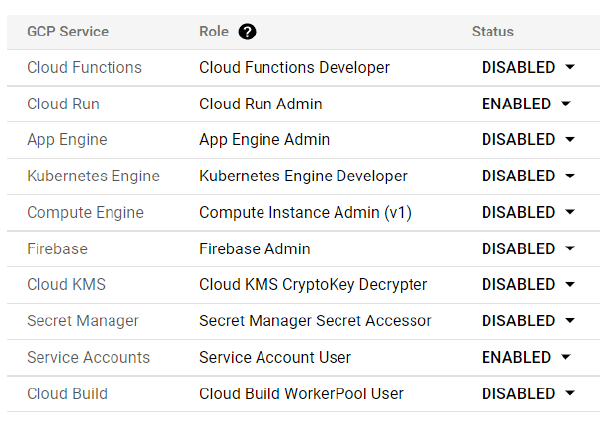Open Firebase status dropdown arrow
The image size is (600, 424).
pos(570,248)
